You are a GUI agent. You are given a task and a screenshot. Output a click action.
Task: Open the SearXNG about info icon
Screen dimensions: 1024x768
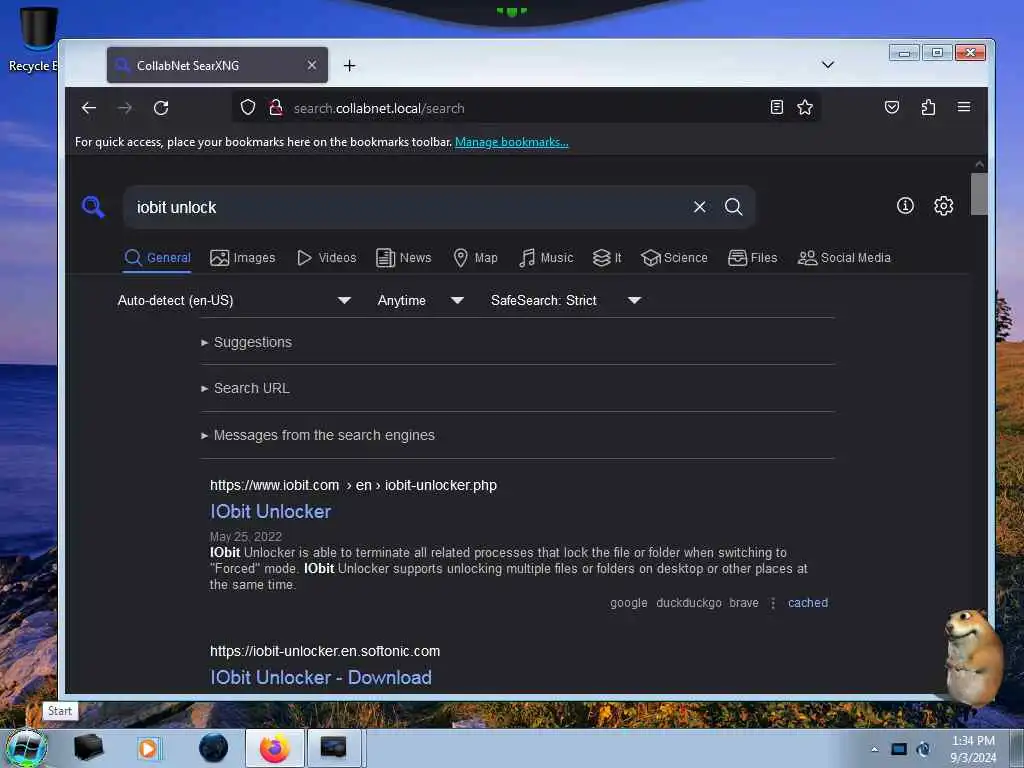(905, 206)
